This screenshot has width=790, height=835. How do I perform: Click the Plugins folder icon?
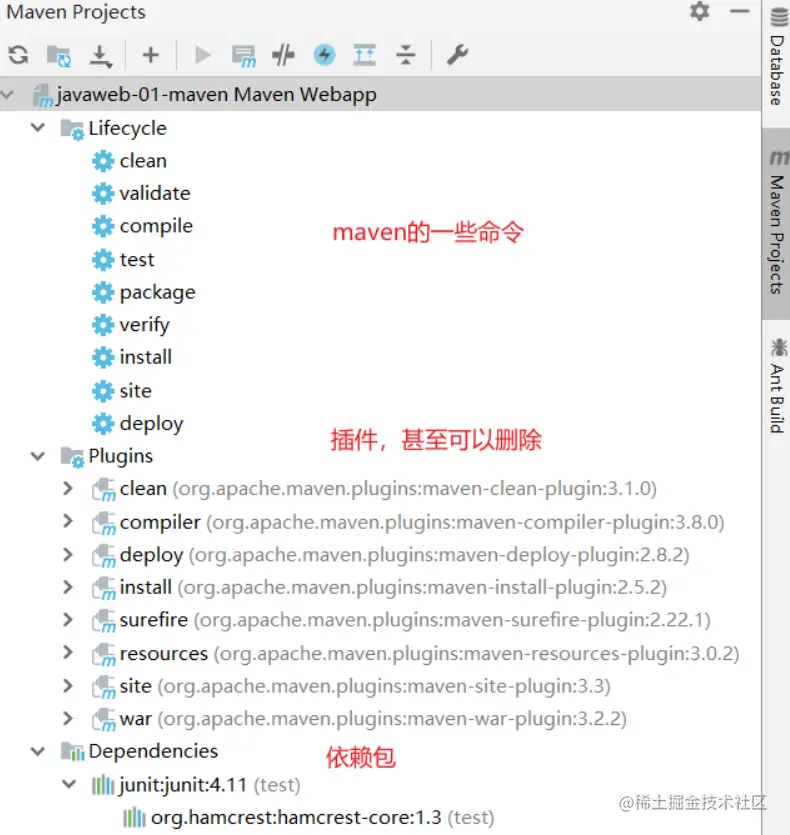pos(72,457)
